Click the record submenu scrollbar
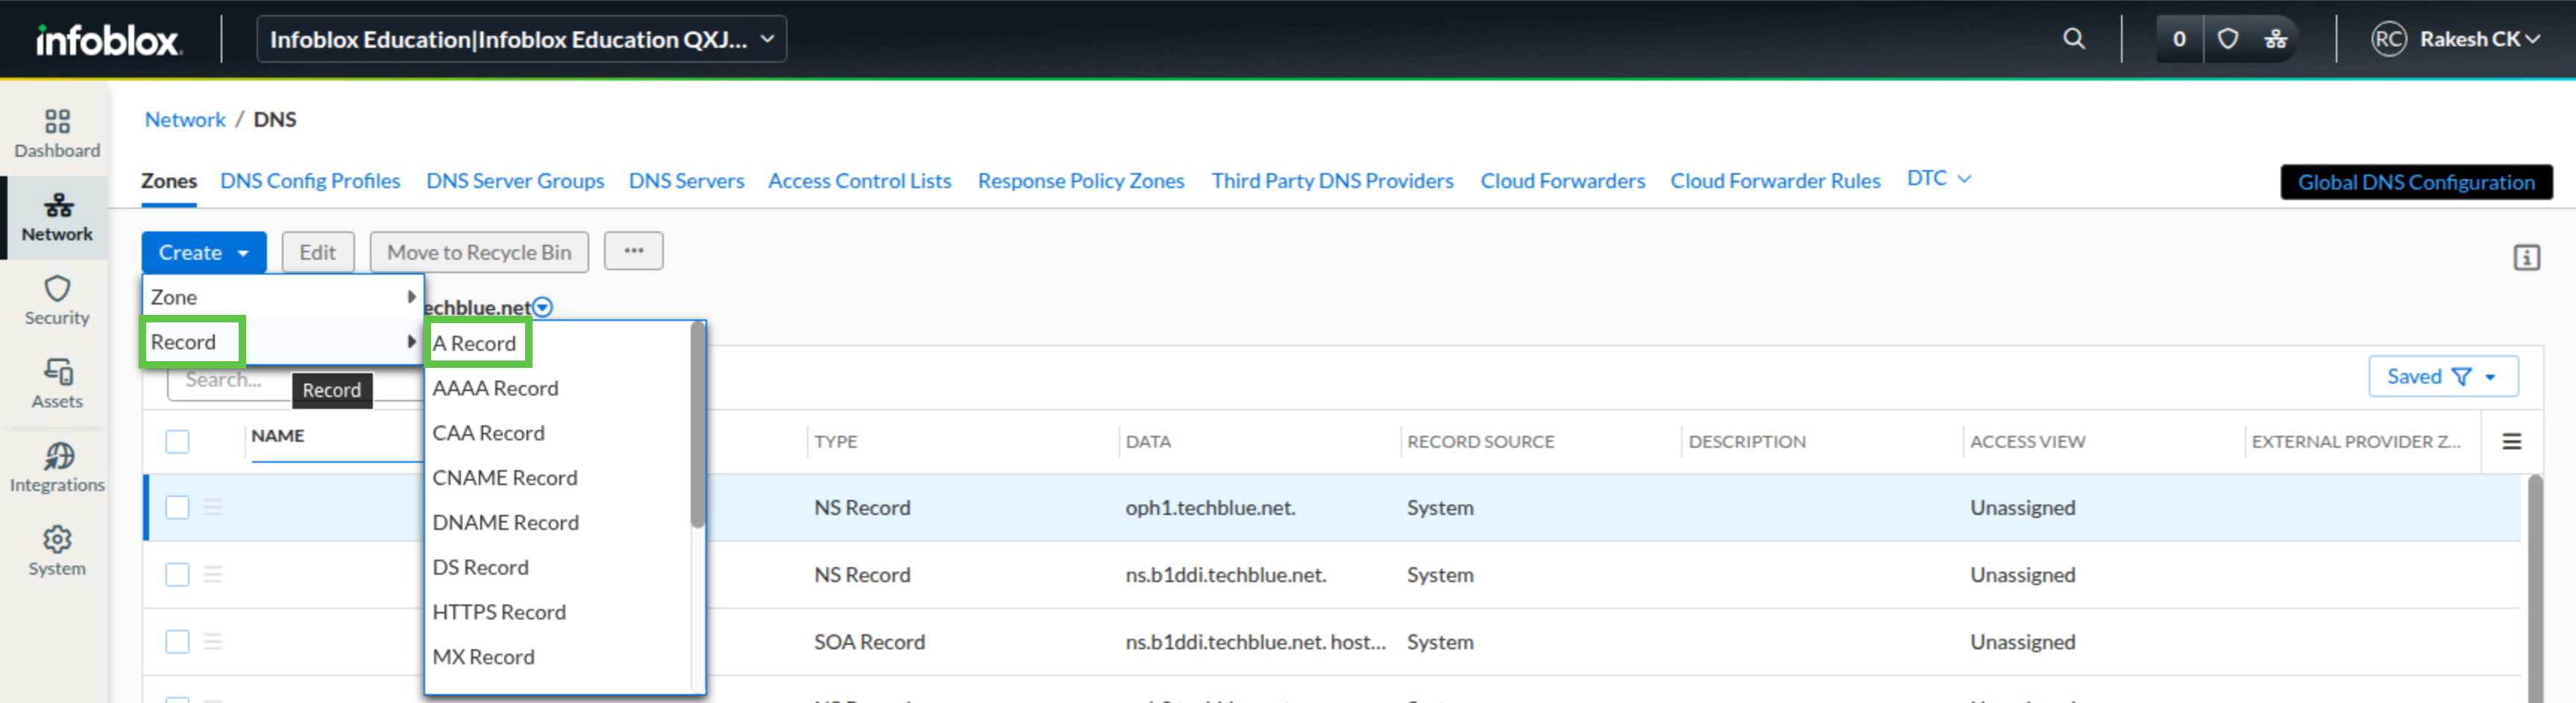2576x703 pixels. [x=697, y=424]
